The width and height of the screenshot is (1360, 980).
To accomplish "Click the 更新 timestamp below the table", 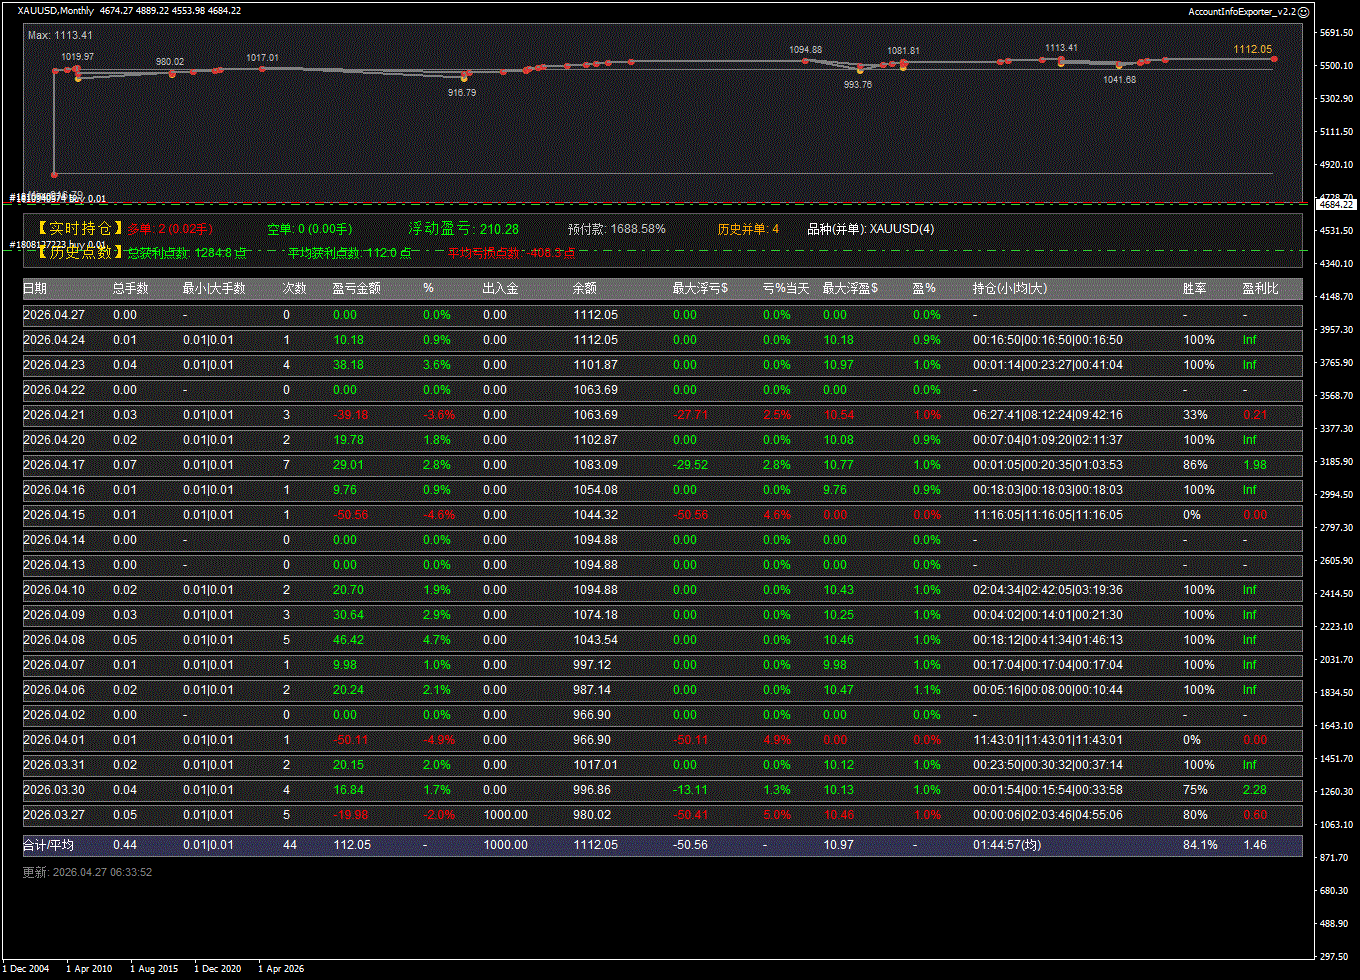I will [87, 872].
